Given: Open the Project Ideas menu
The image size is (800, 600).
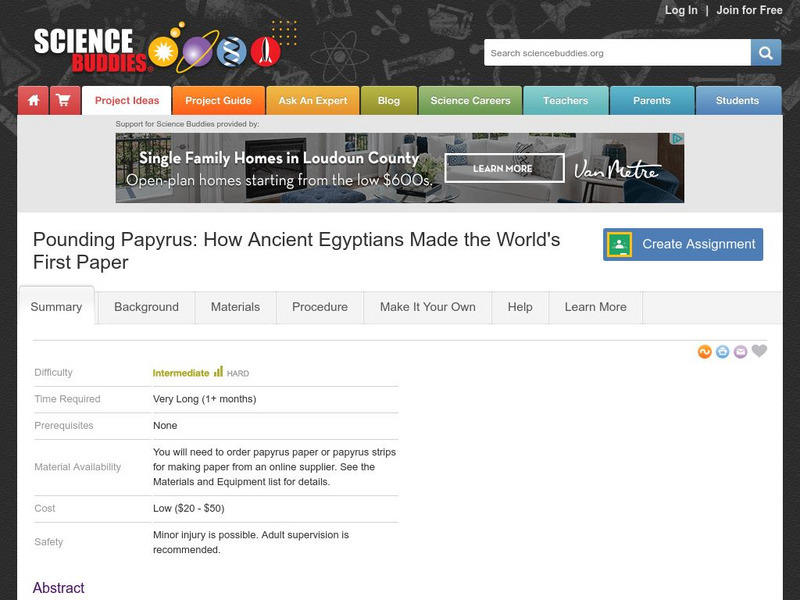Looking at the screenshot, I should 126,100.
